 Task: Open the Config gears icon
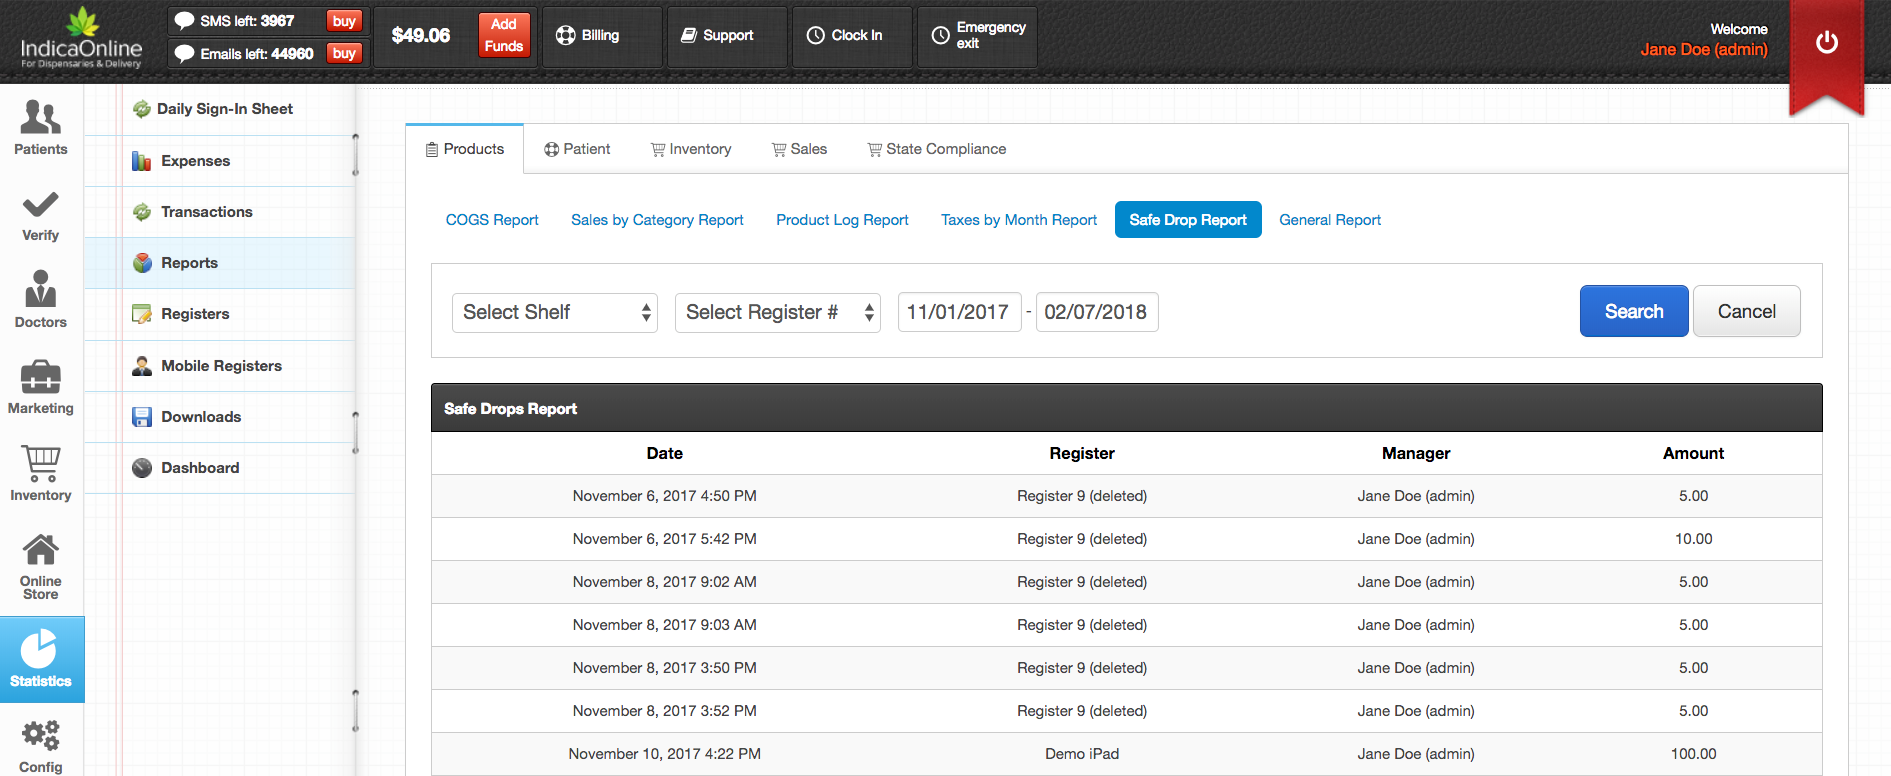pos(40,736)
